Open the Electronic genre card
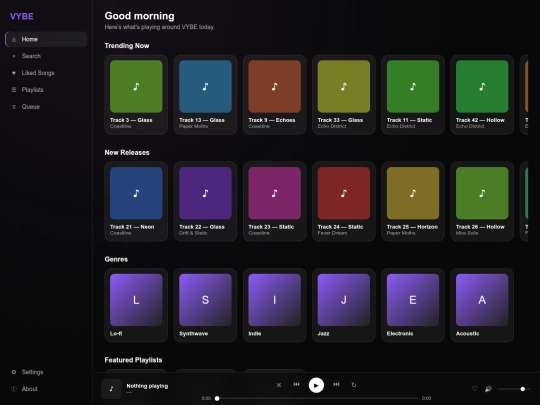This screenshot has height=405, width=540. (x=413, y=305)
